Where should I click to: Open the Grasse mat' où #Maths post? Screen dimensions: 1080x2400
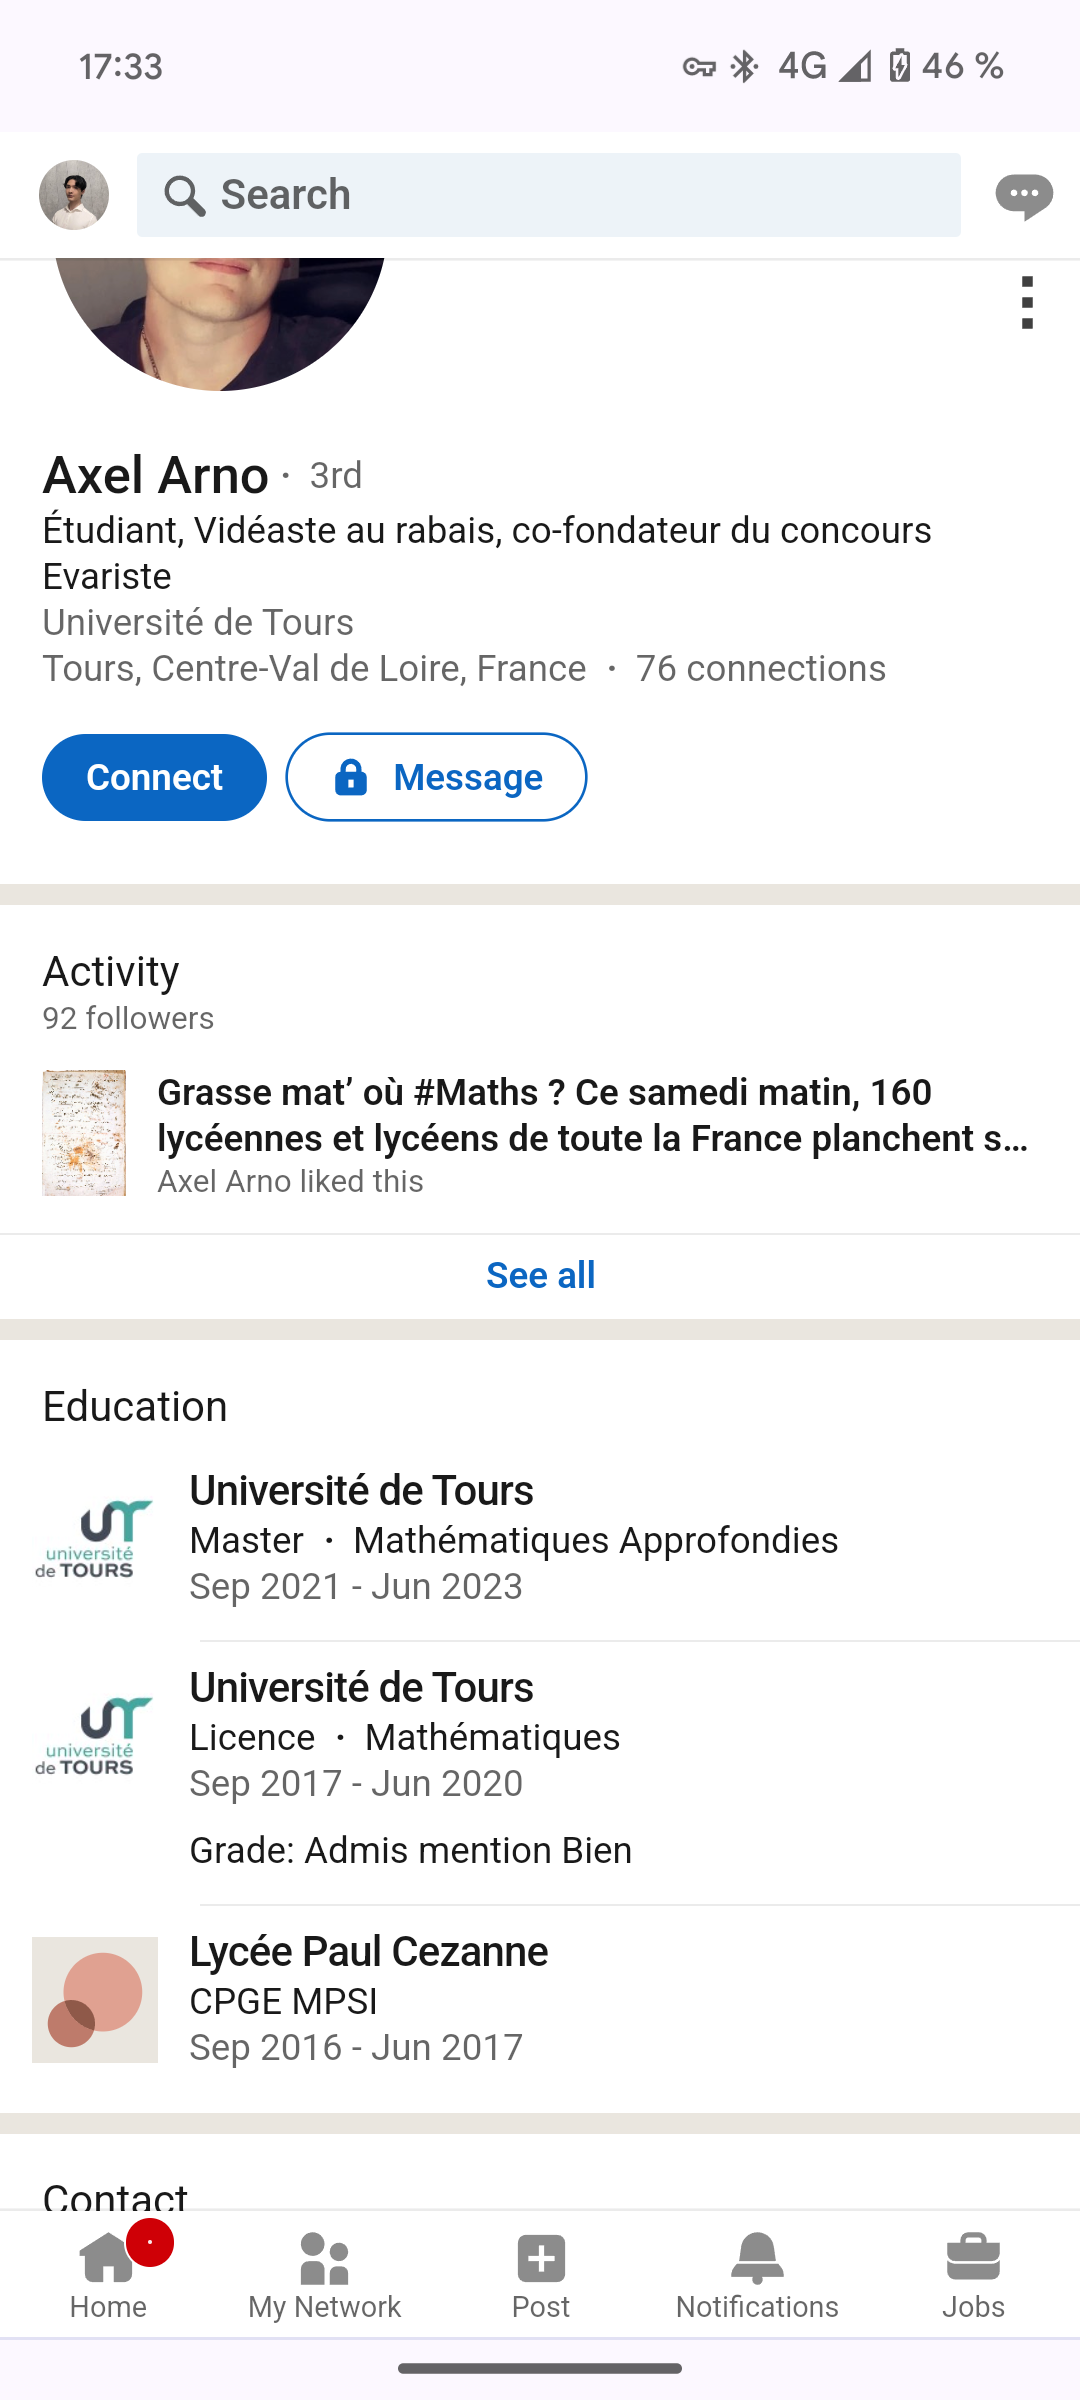point(593,1115)
